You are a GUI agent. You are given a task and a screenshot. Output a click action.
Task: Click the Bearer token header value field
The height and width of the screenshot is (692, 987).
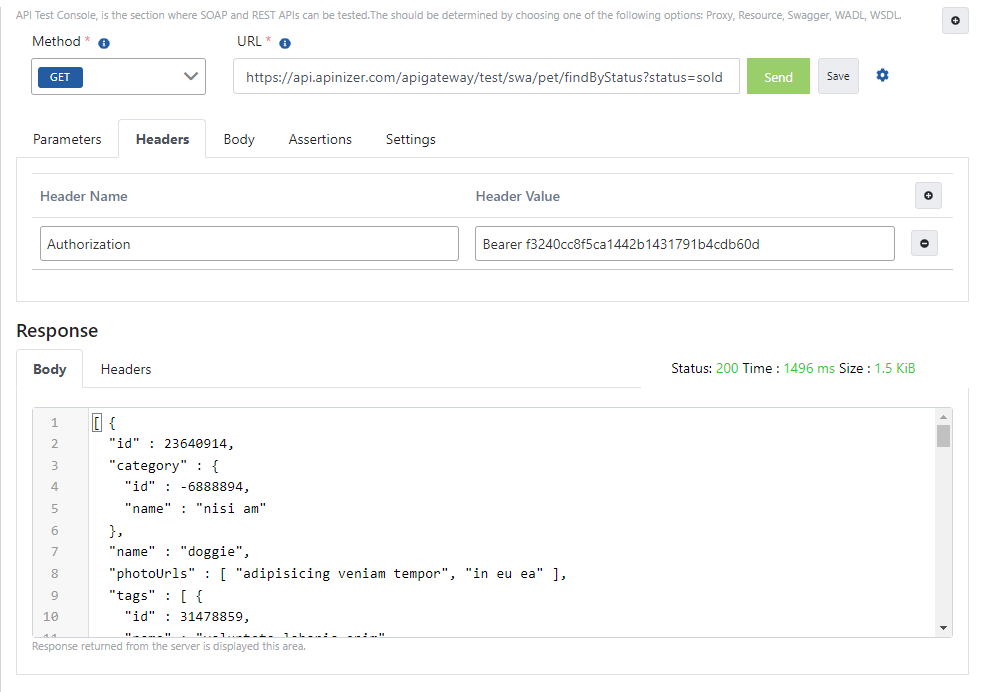[684, 244]
